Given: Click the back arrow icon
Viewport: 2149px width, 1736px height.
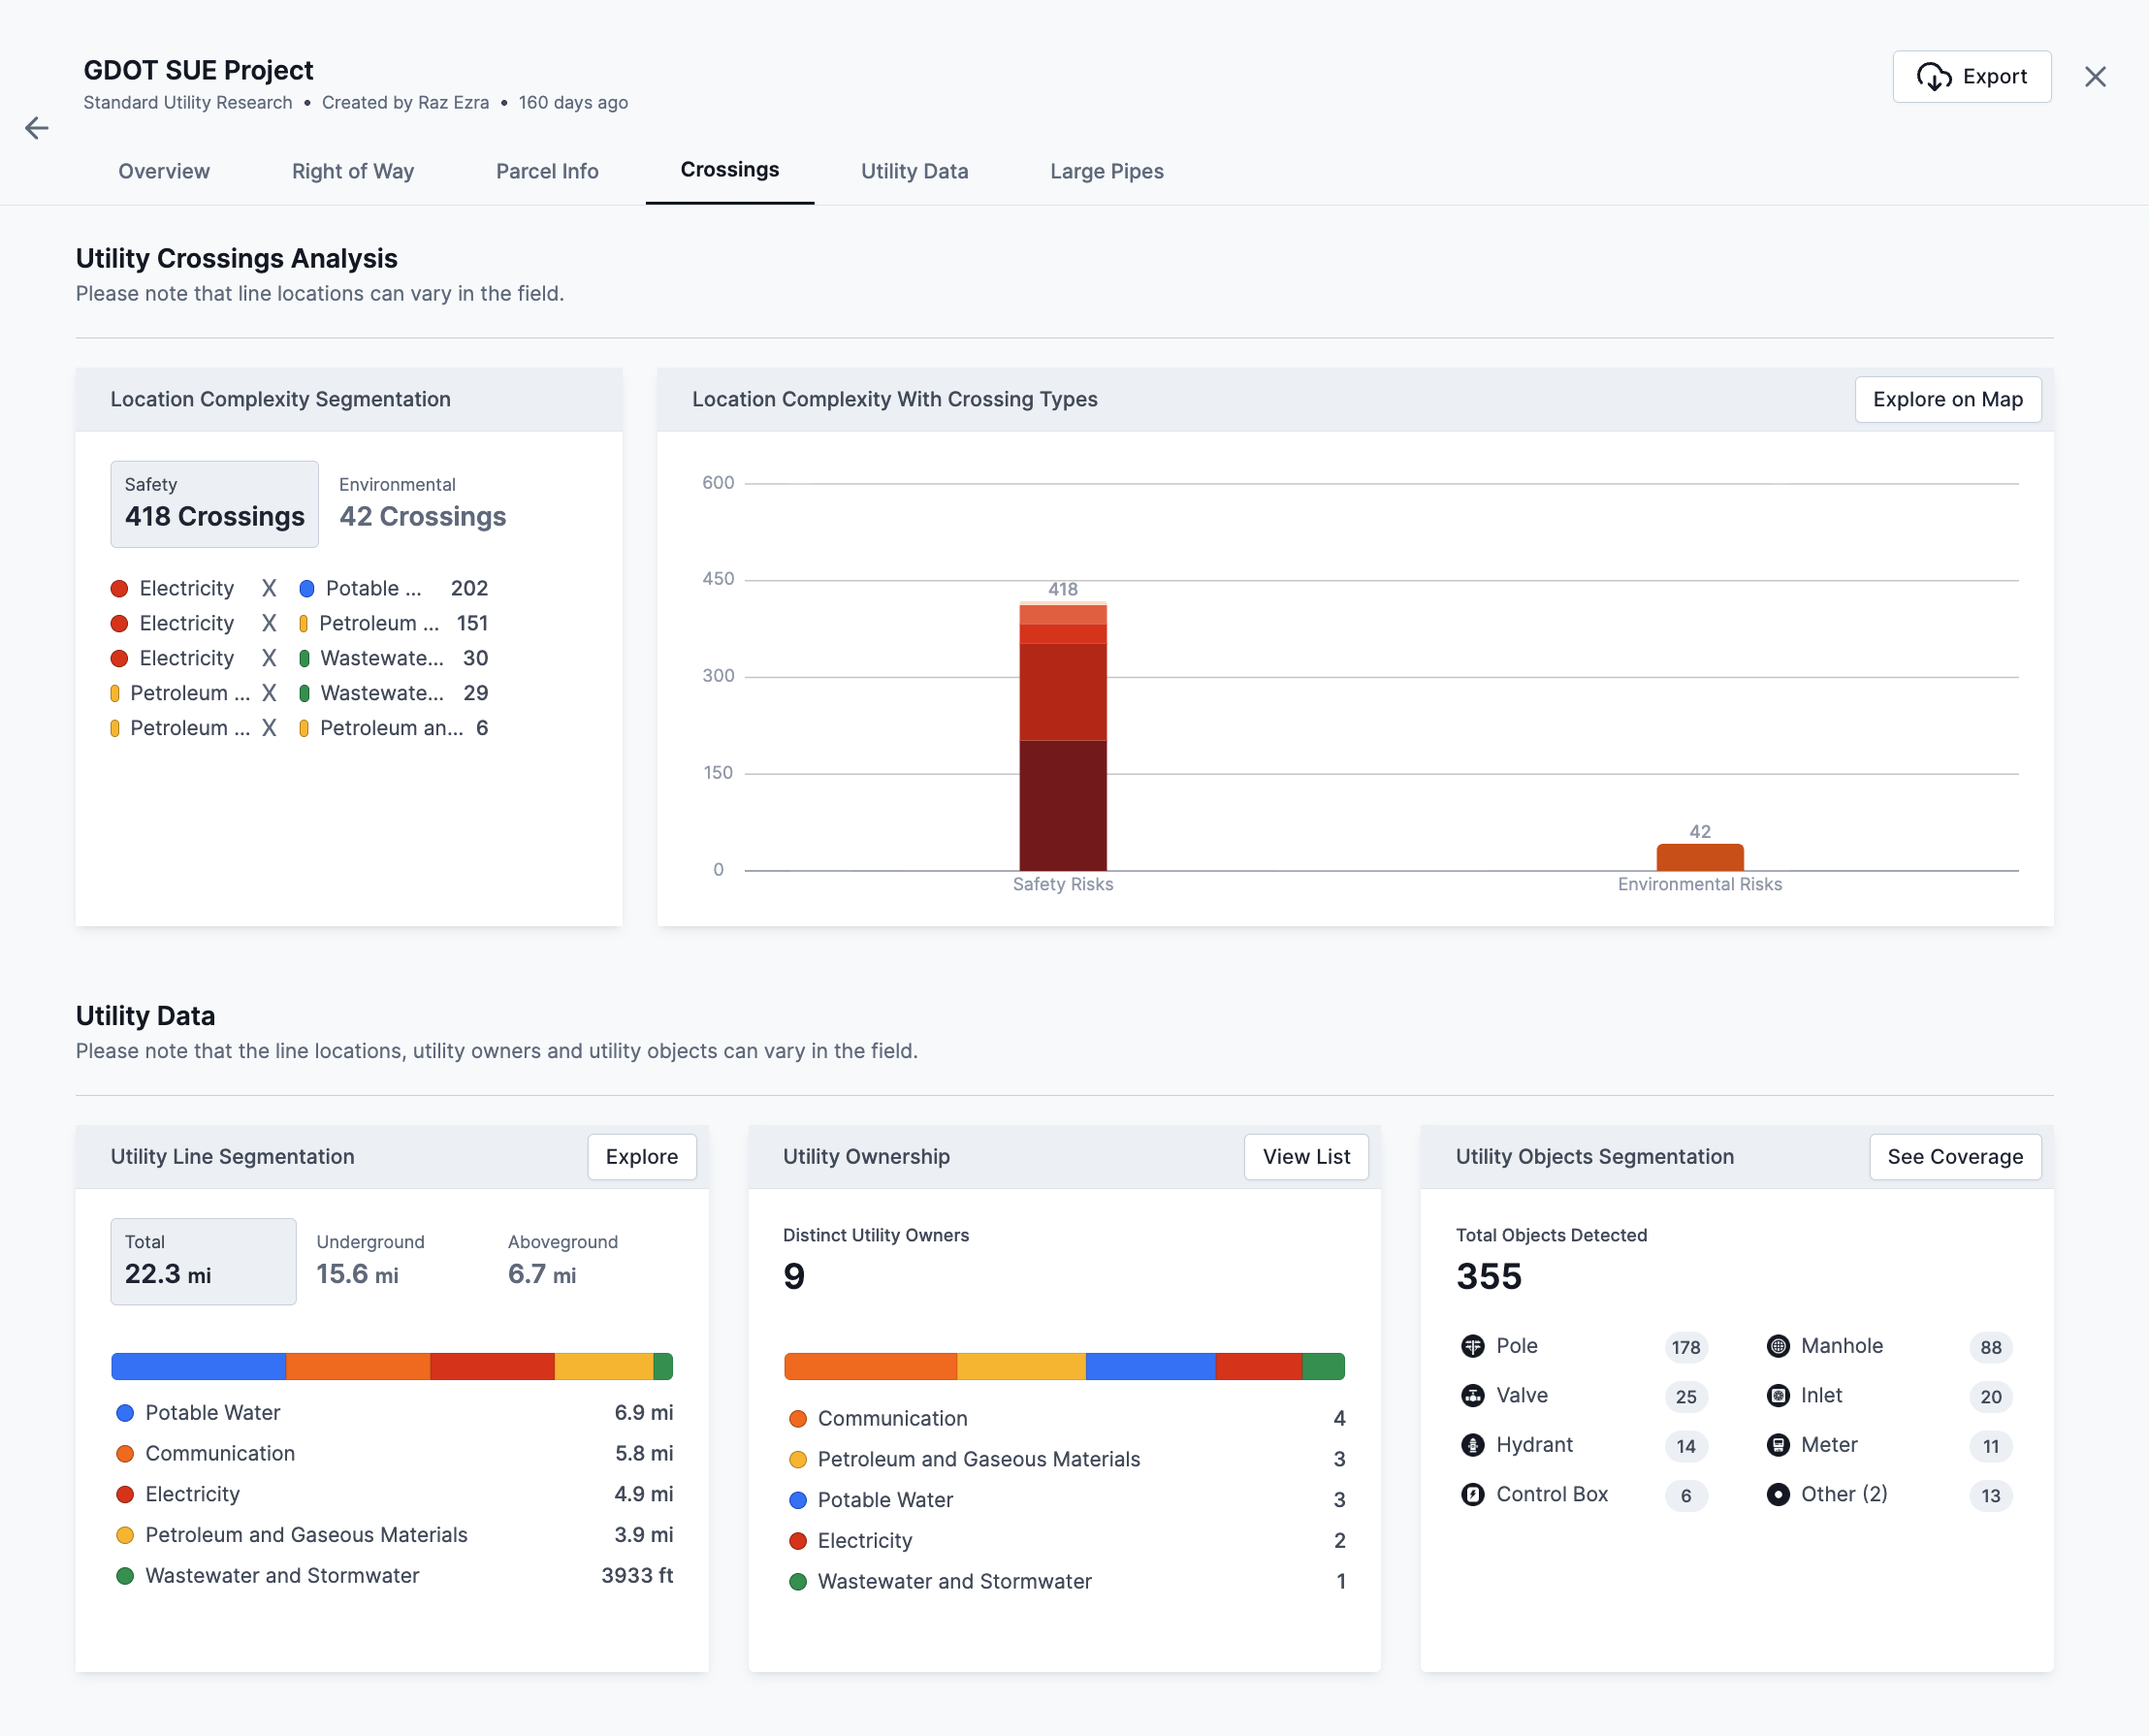Looking at the screenshot, I should pos(37,128).
